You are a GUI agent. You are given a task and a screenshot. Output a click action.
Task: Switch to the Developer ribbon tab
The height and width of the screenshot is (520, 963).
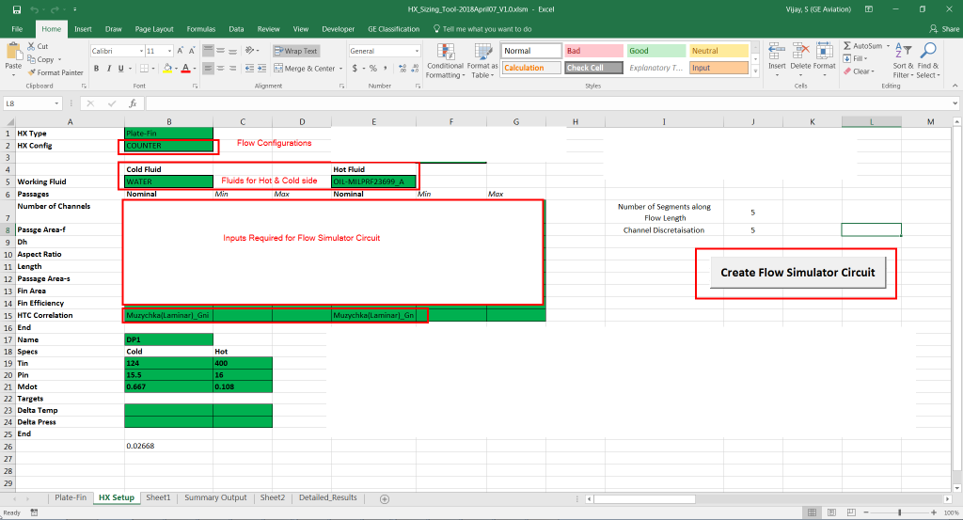[338, 29]
